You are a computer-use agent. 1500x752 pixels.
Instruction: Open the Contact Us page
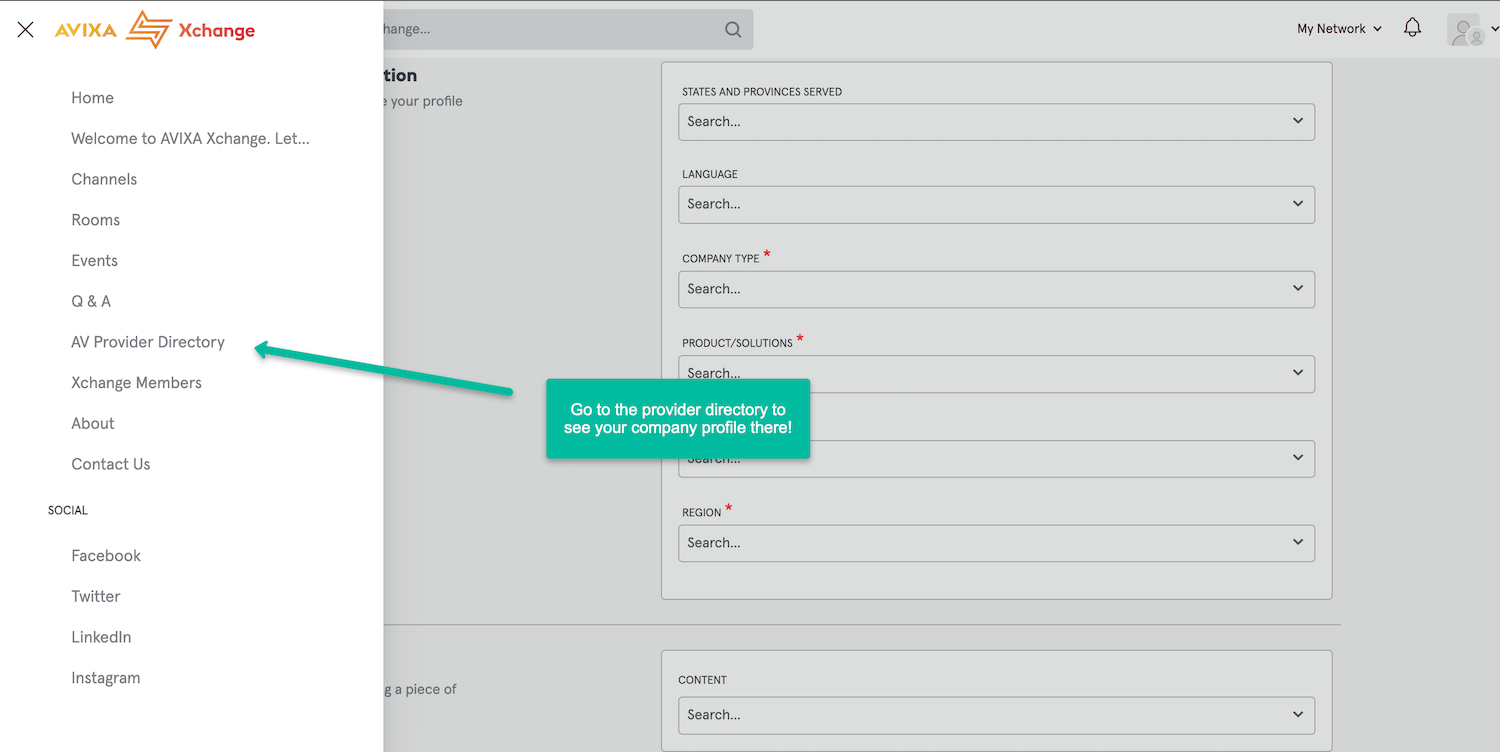click(x=111, y=464)
